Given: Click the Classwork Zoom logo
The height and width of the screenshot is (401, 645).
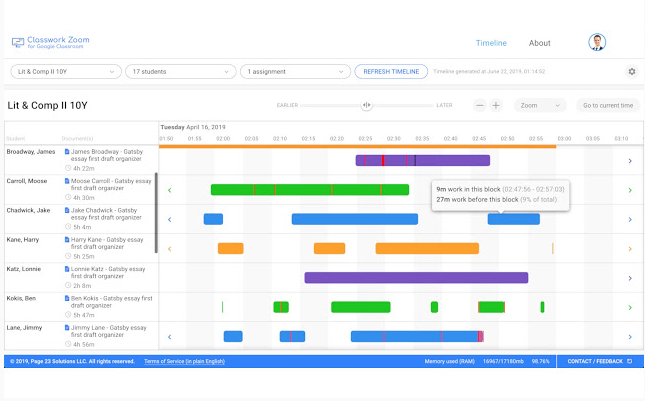Looking at the screenshot, I should pos(51,42).
